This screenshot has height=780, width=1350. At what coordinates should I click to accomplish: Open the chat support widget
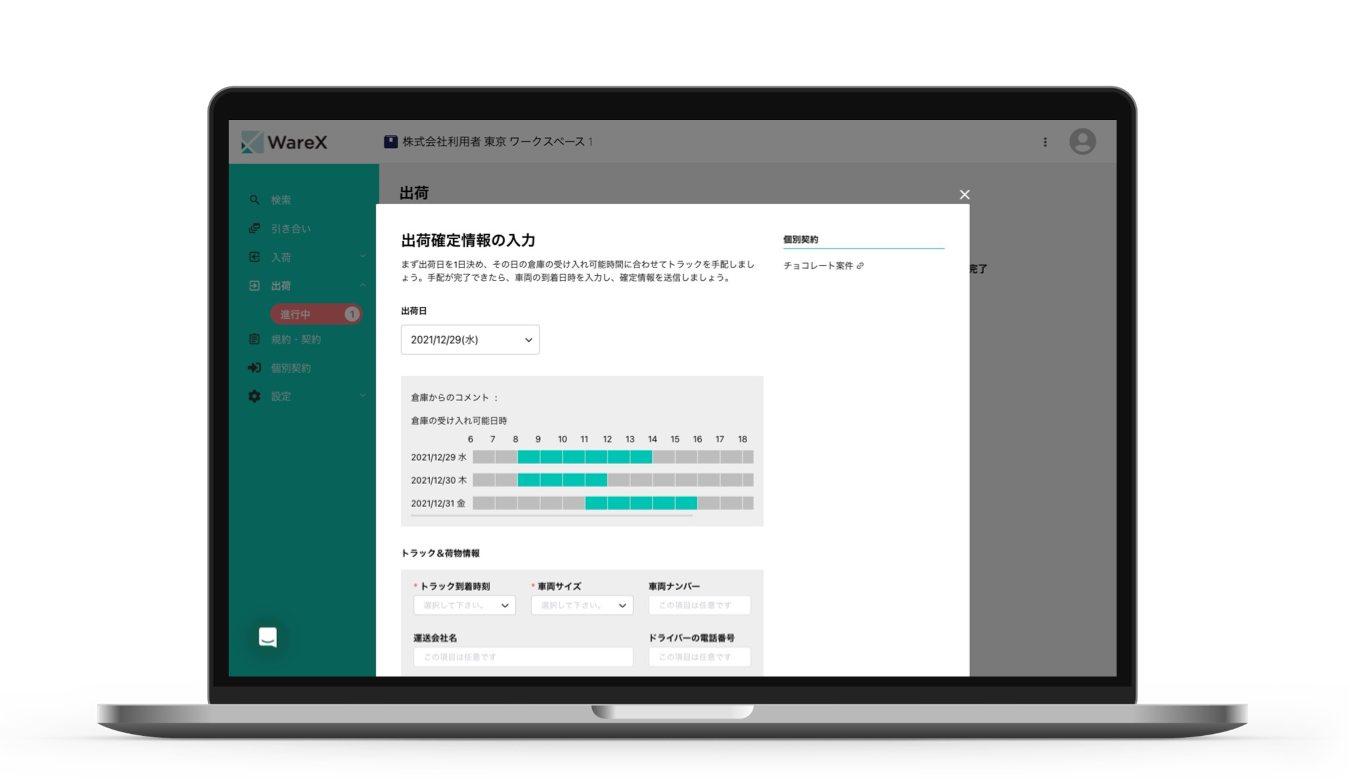267,638
